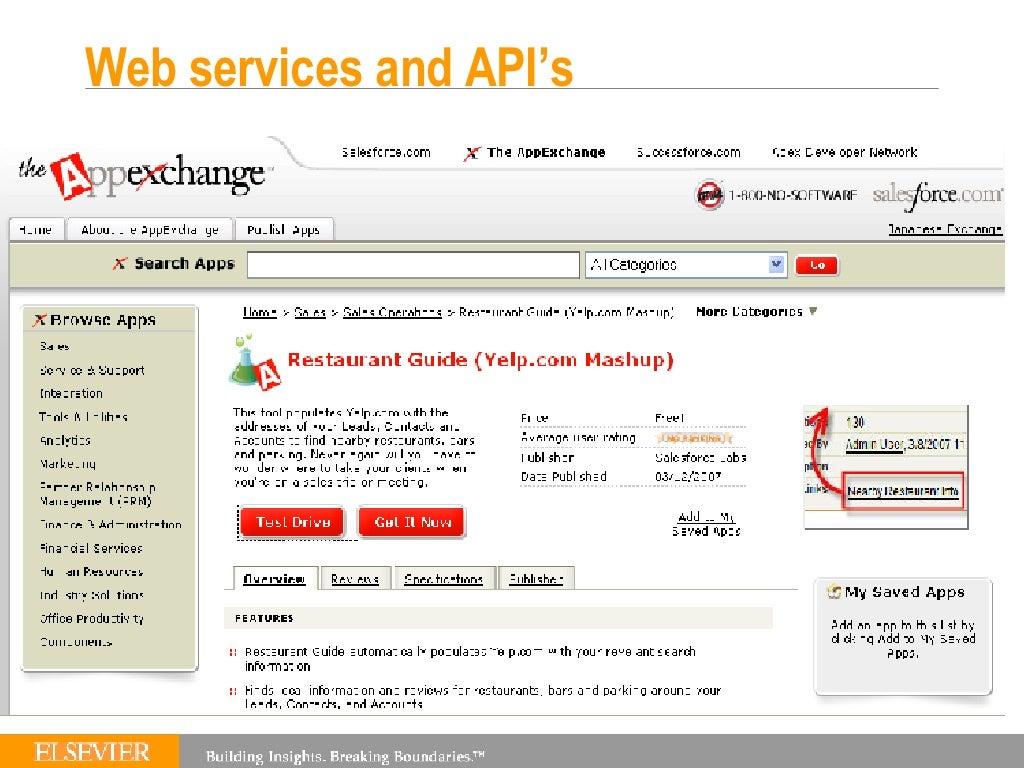
Task: Click the Home breadcrumb link
Action: click(x=260, y=312)
